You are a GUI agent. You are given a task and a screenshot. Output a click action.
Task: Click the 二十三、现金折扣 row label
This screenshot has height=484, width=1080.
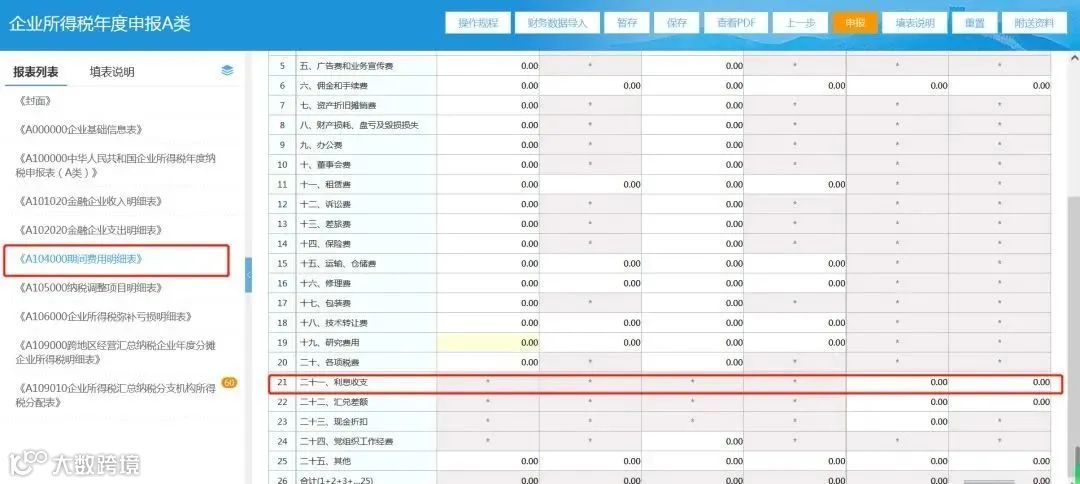pyautogui.click(x=334, y=421)
